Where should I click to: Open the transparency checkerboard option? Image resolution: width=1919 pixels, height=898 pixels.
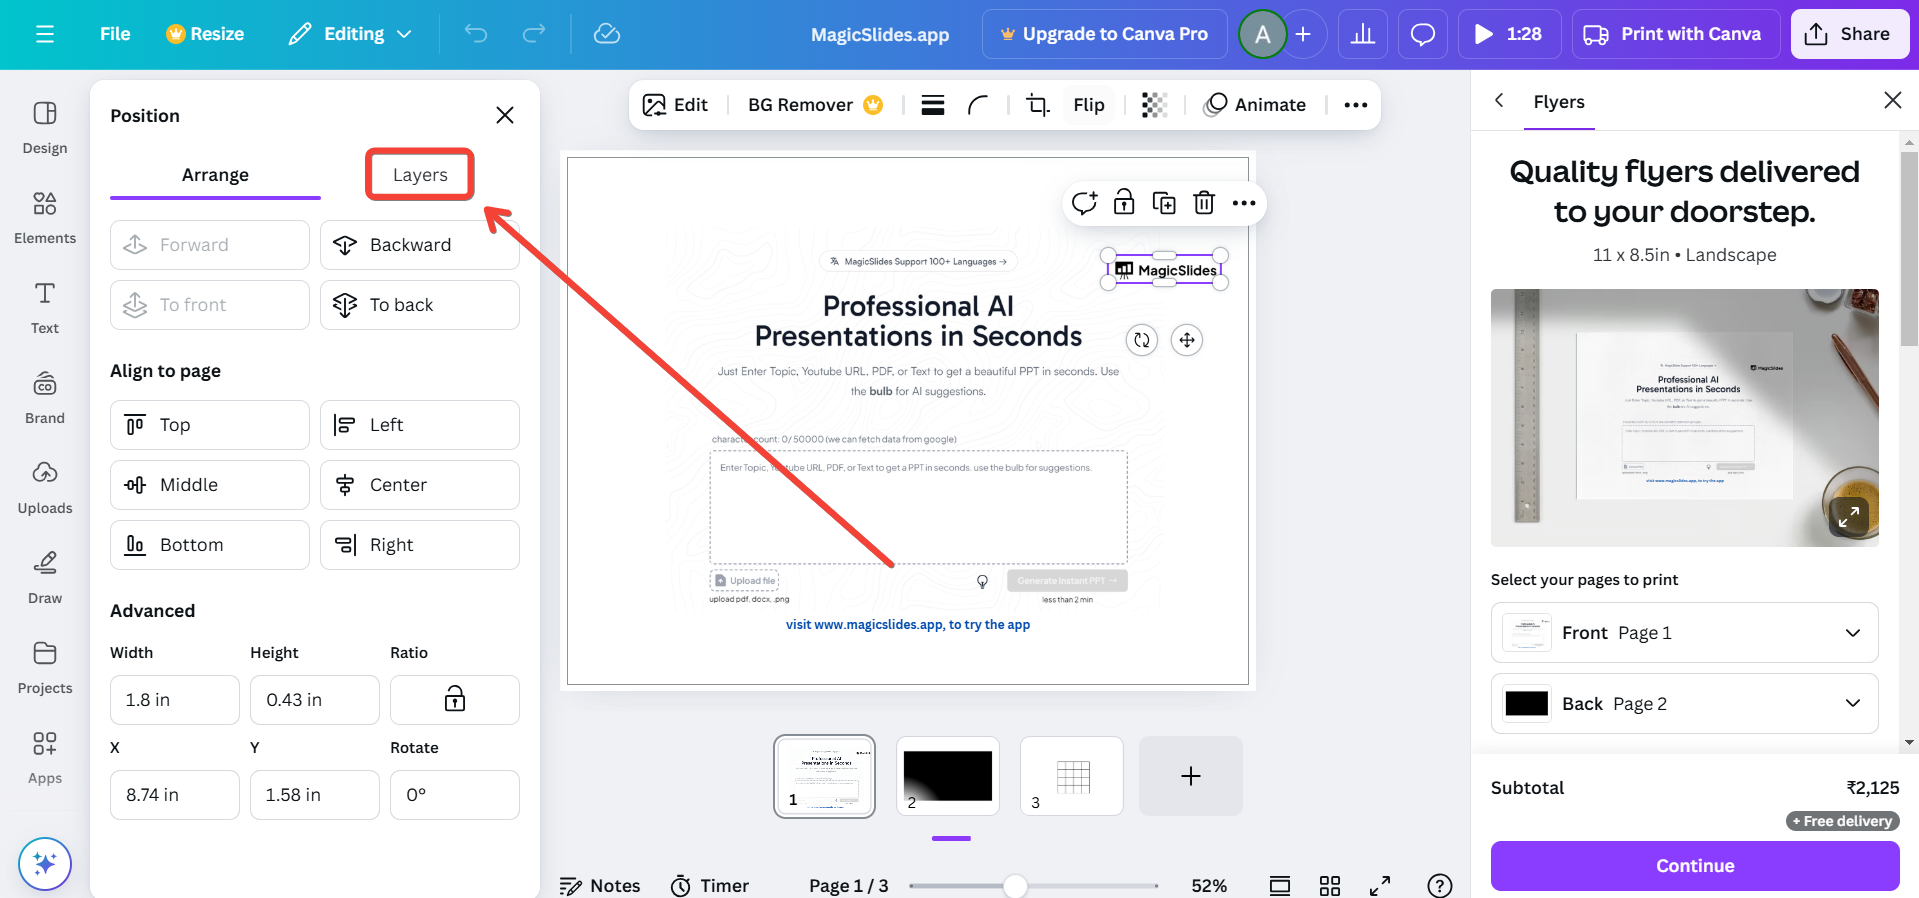click(x=1154, y=105)
